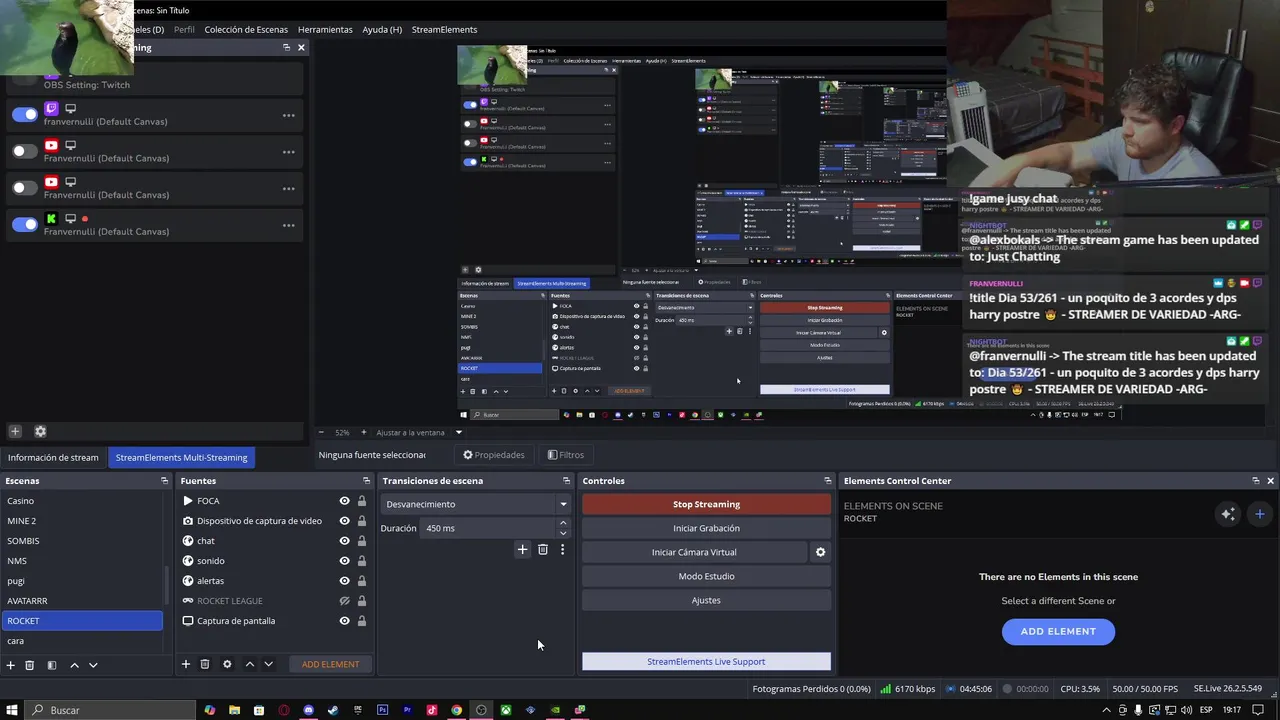Open the Herramientas menu

tap(325, 29)
